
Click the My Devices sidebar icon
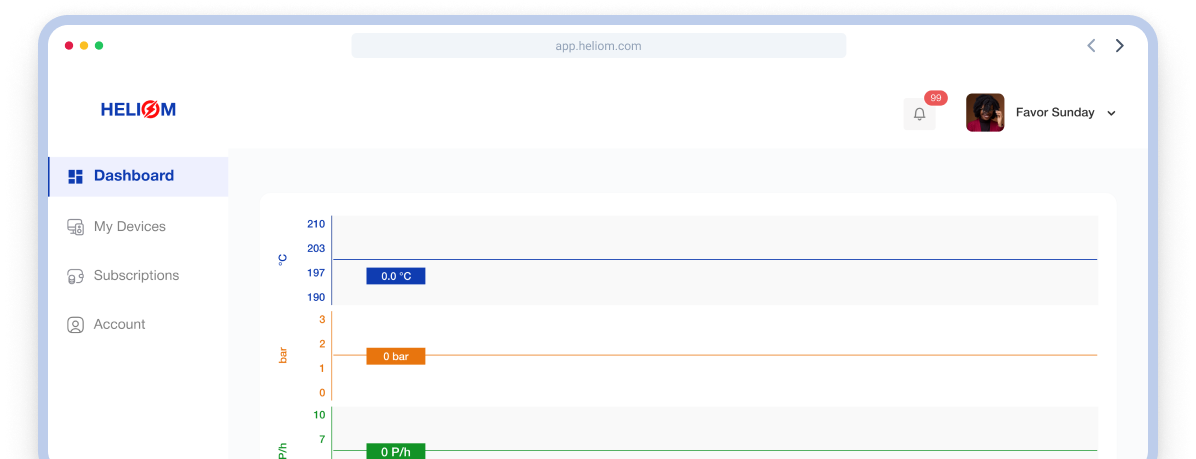[75, 227]
